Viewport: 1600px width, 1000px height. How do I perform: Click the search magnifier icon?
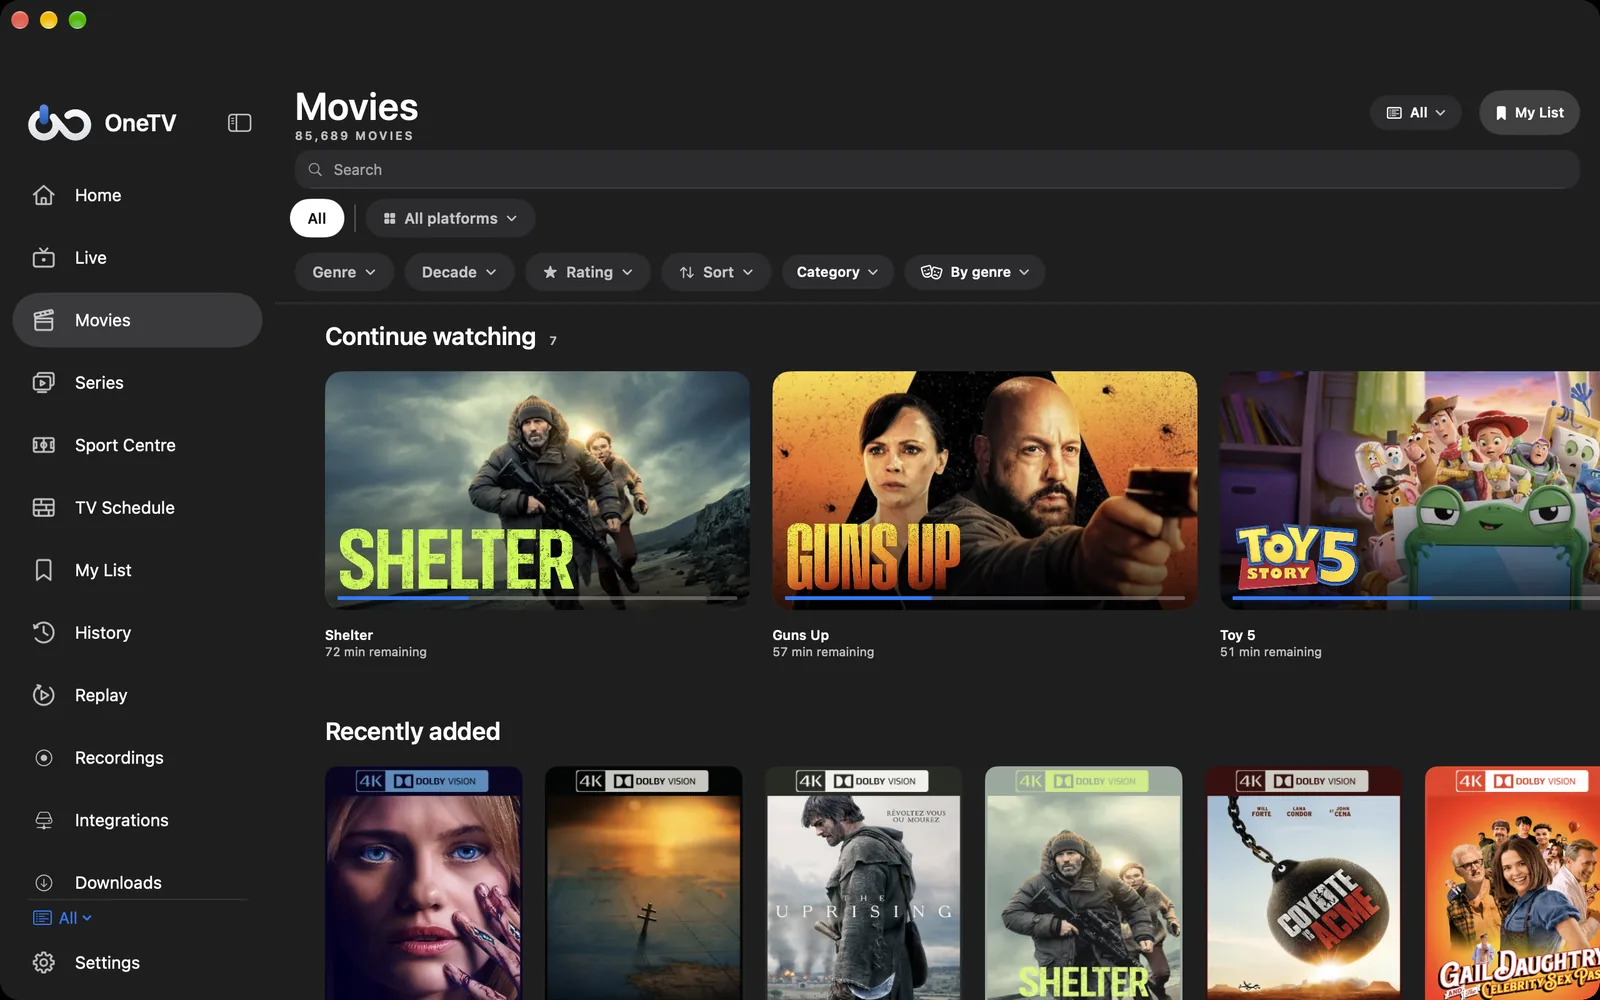point(315,170)
